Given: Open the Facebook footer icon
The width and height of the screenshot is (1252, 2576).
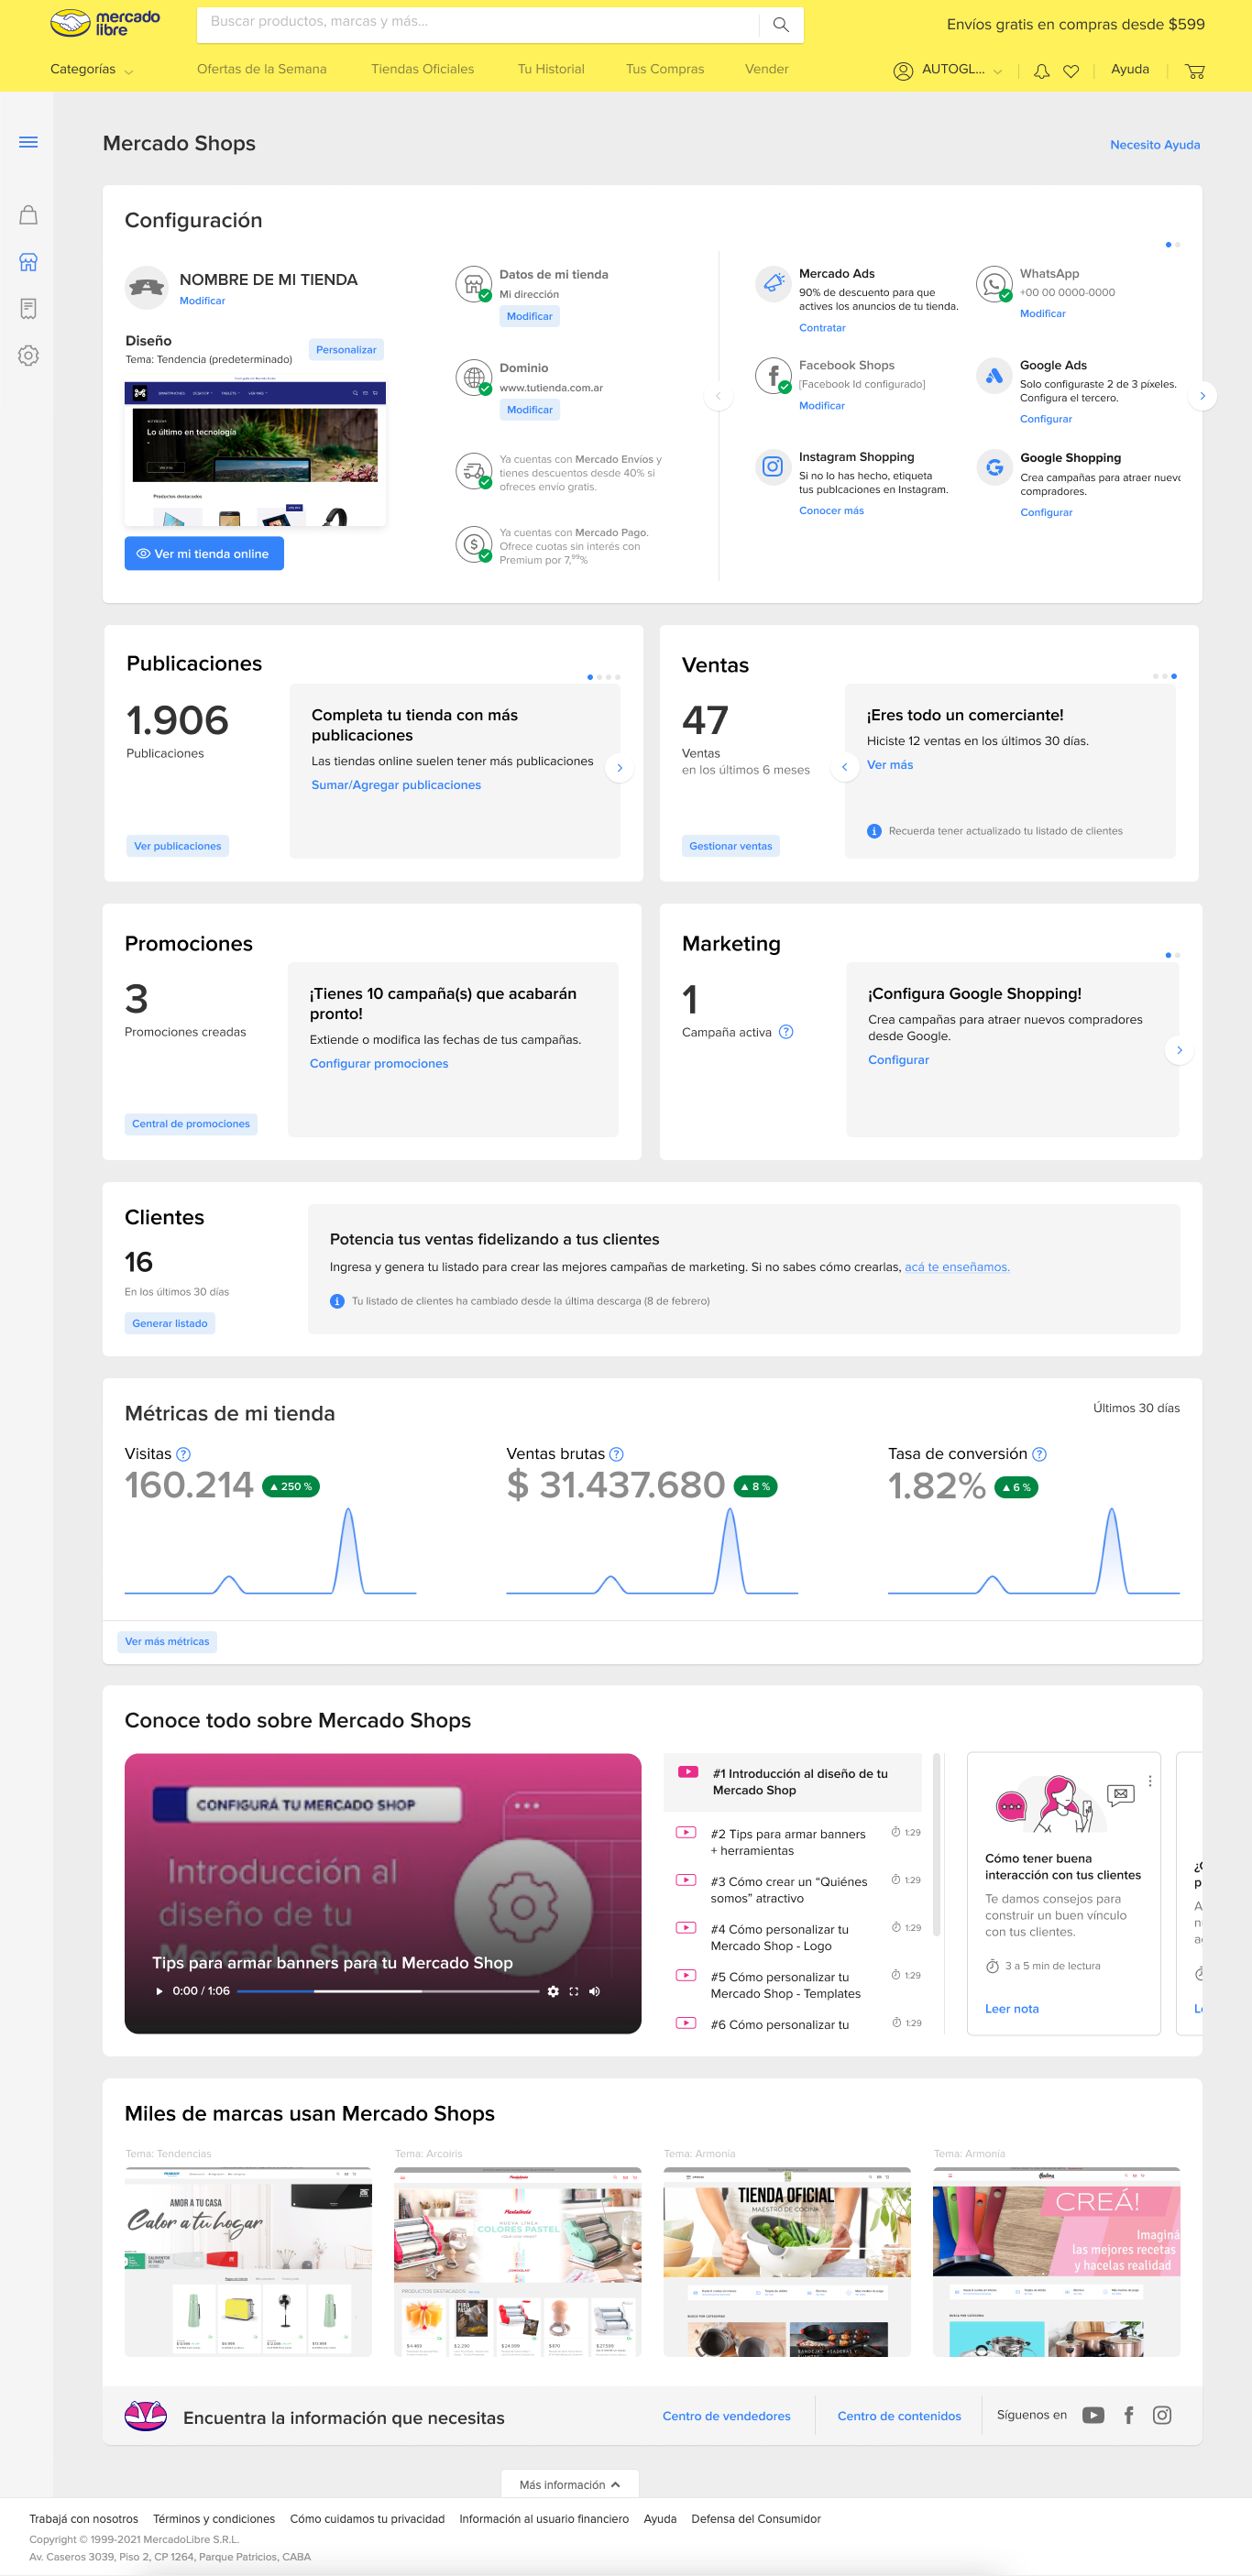Looking at the screenshot, I should (1129, 2415).
